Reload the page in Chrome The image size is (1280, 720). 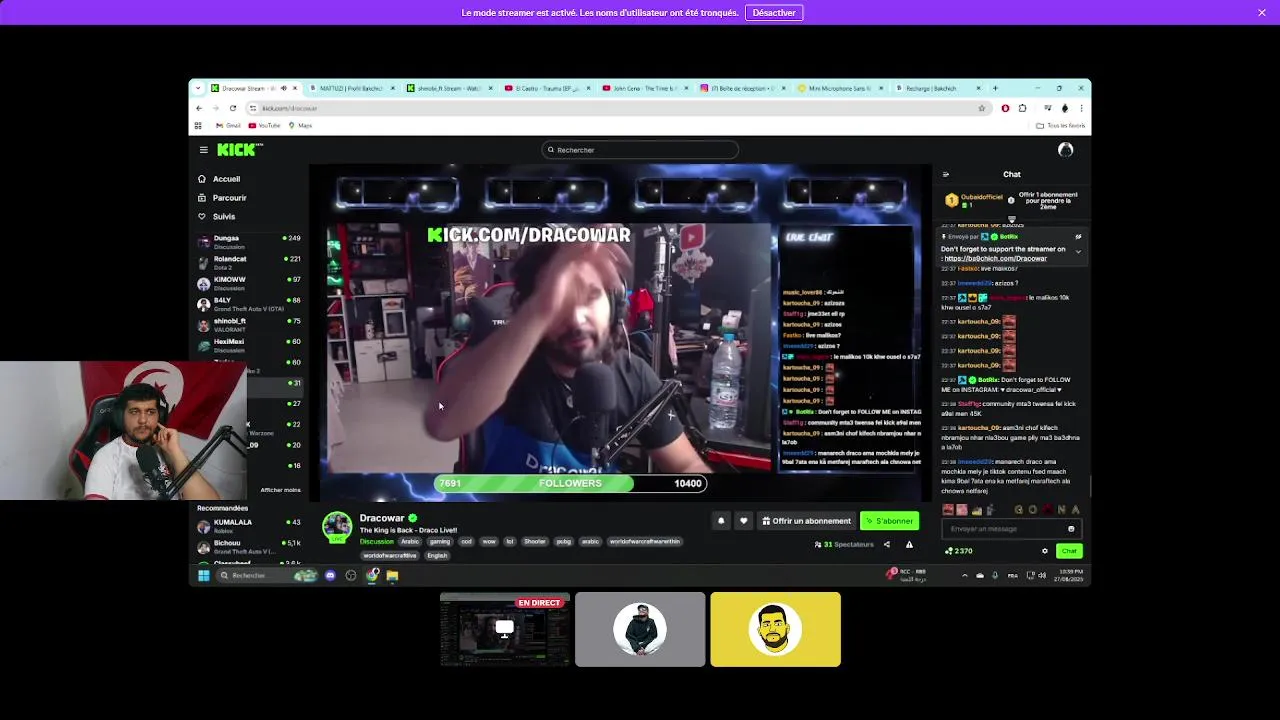pyautogui.click(x=233, y=108)
